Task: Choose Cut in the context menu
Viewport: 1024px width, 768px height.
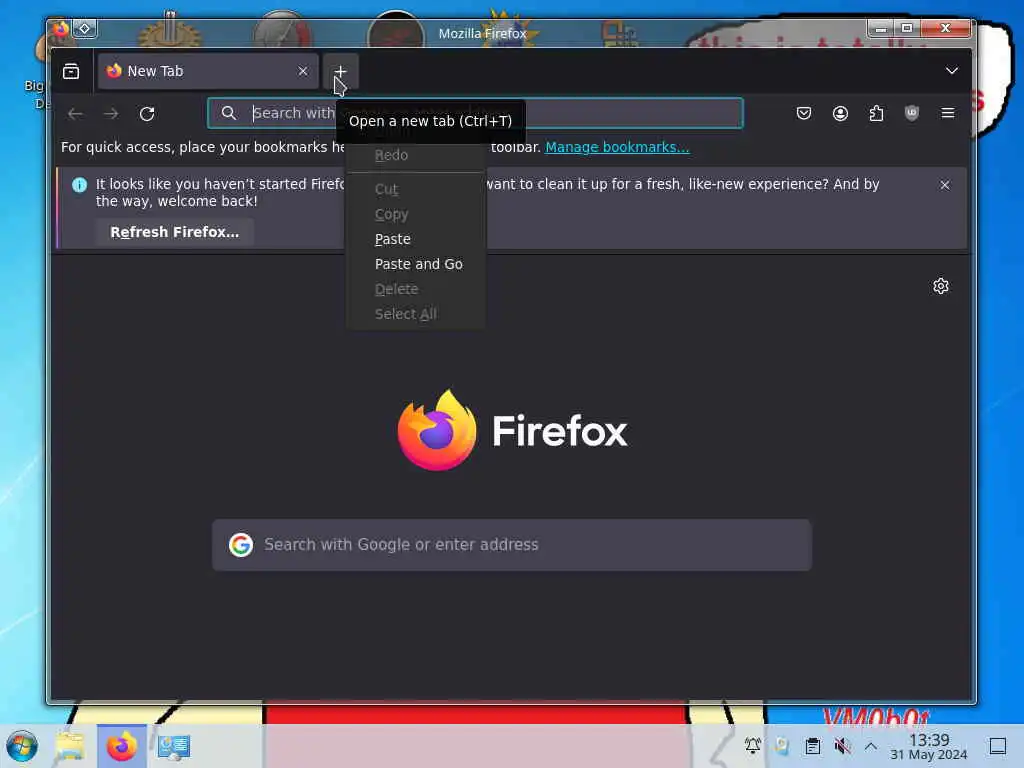Action: 415,189
